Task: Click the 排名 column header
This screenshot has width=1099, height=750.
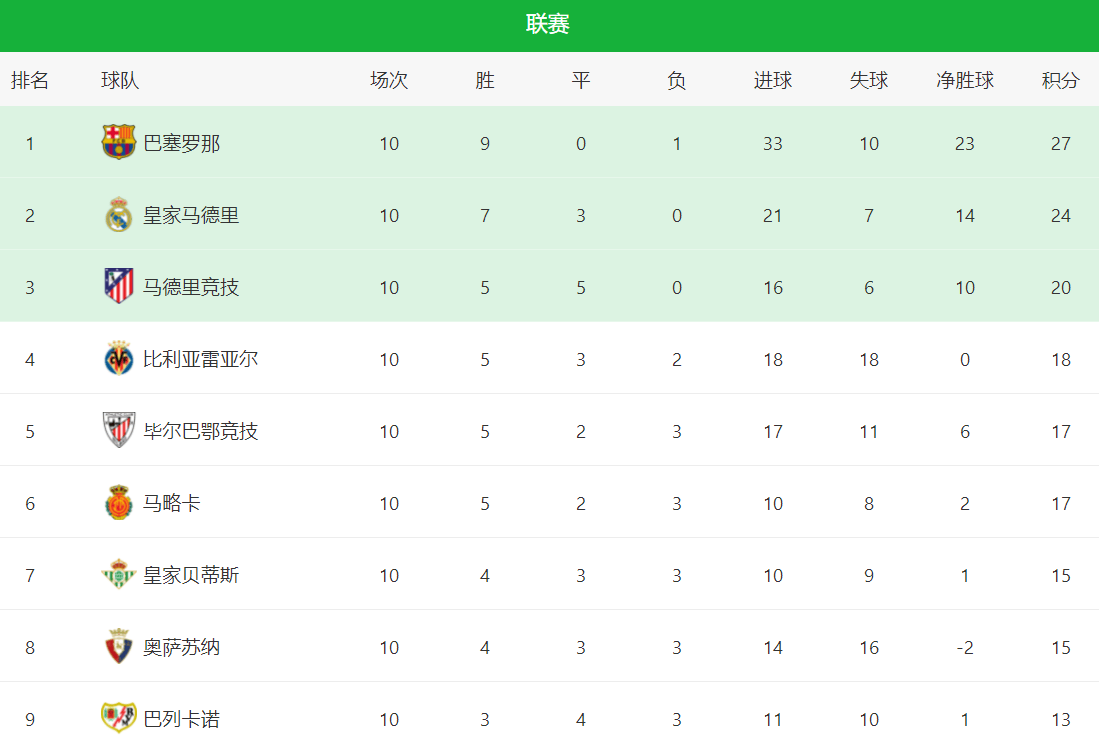Action: (x=30, y=80)
